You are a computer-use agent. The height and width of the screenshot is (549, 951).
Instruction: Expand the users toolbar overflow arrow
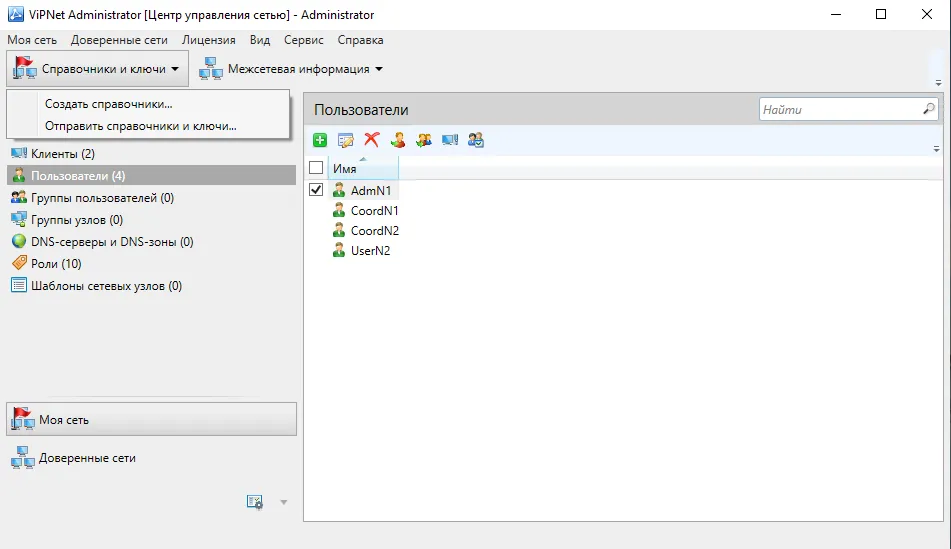point(936,149)
